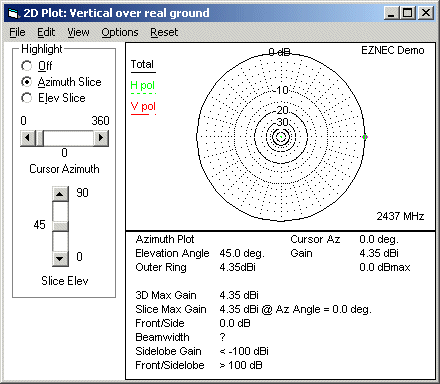Click the Reset menu item
This screenshot has width=440, height=384.
click(164, 32)
